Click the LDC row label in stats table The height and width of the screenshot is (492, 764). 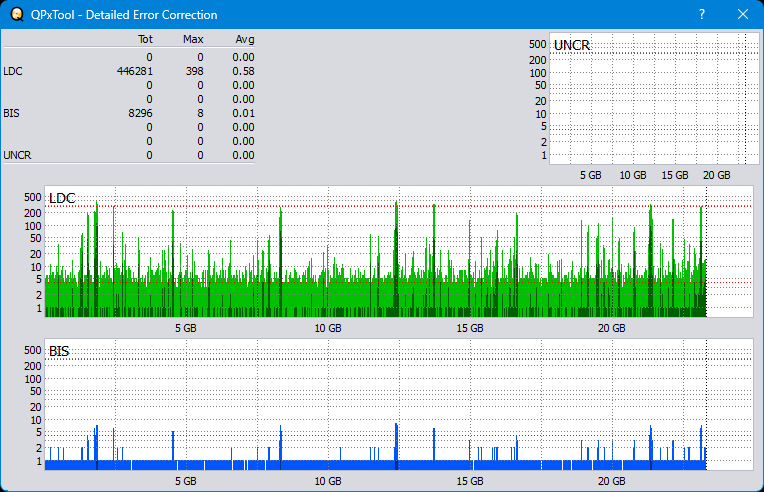(x=13, y=71)
